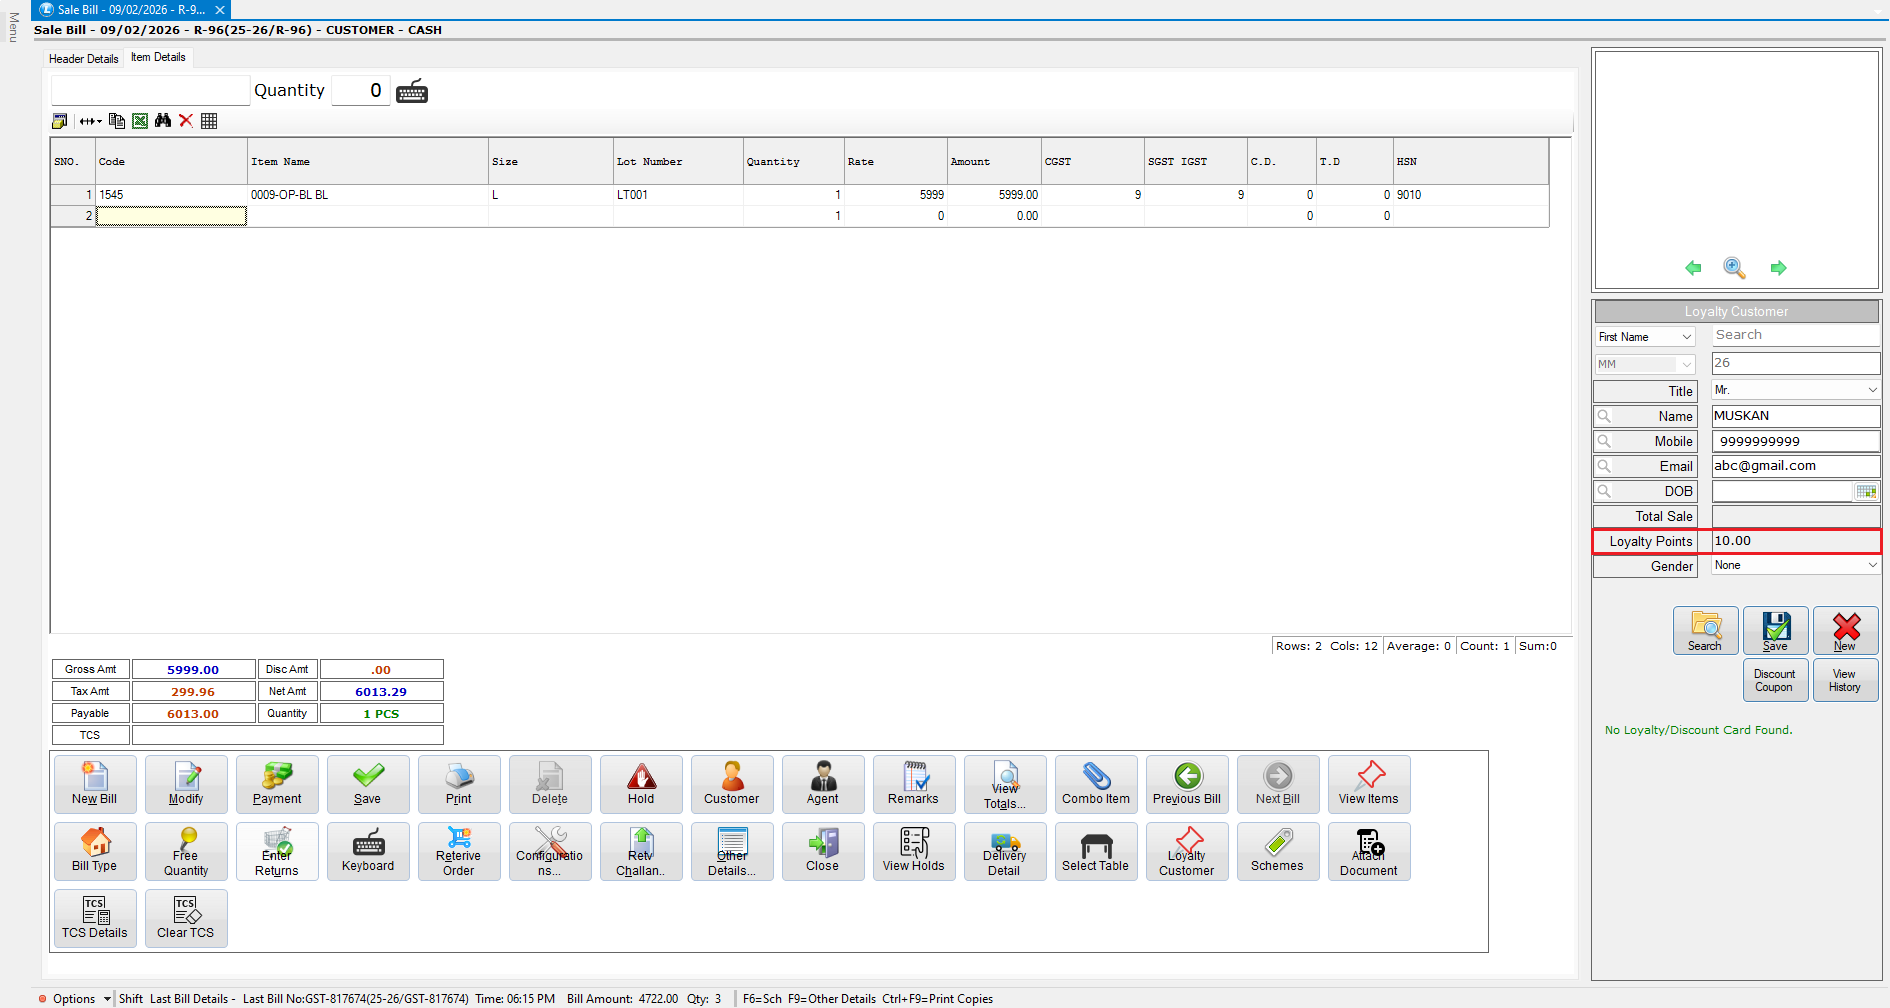
Task: Open the Delivery Detail option
Action: pos(1004,851)
